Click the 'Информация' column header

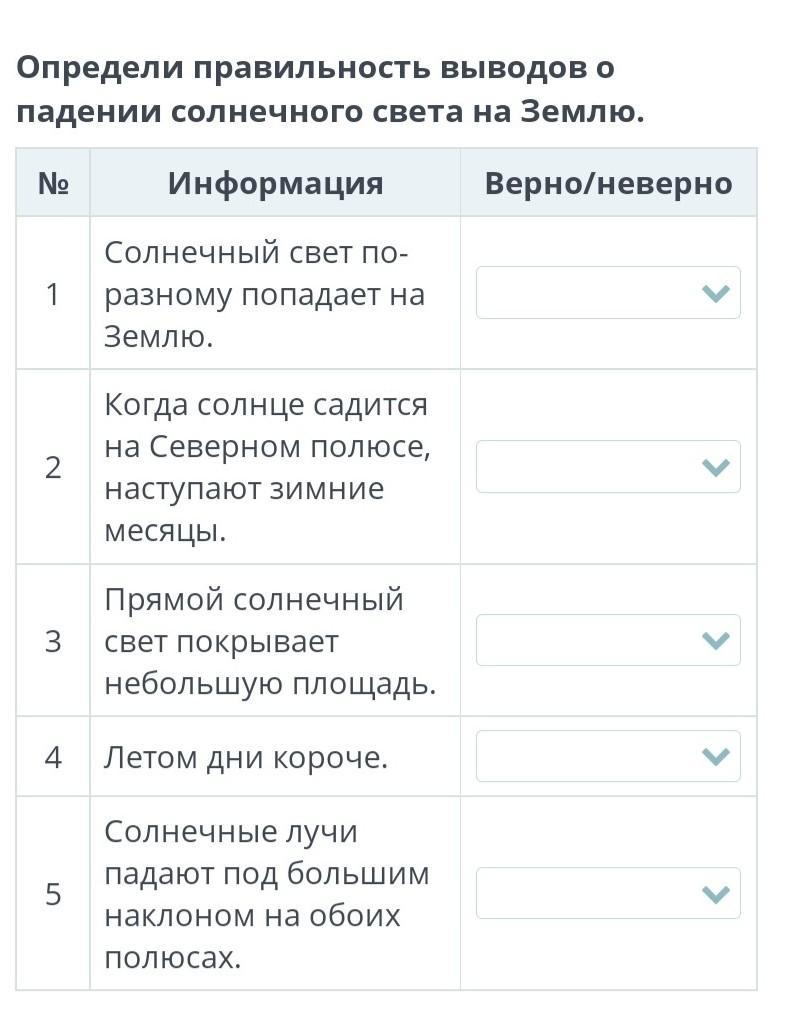[x=276, y=183]
